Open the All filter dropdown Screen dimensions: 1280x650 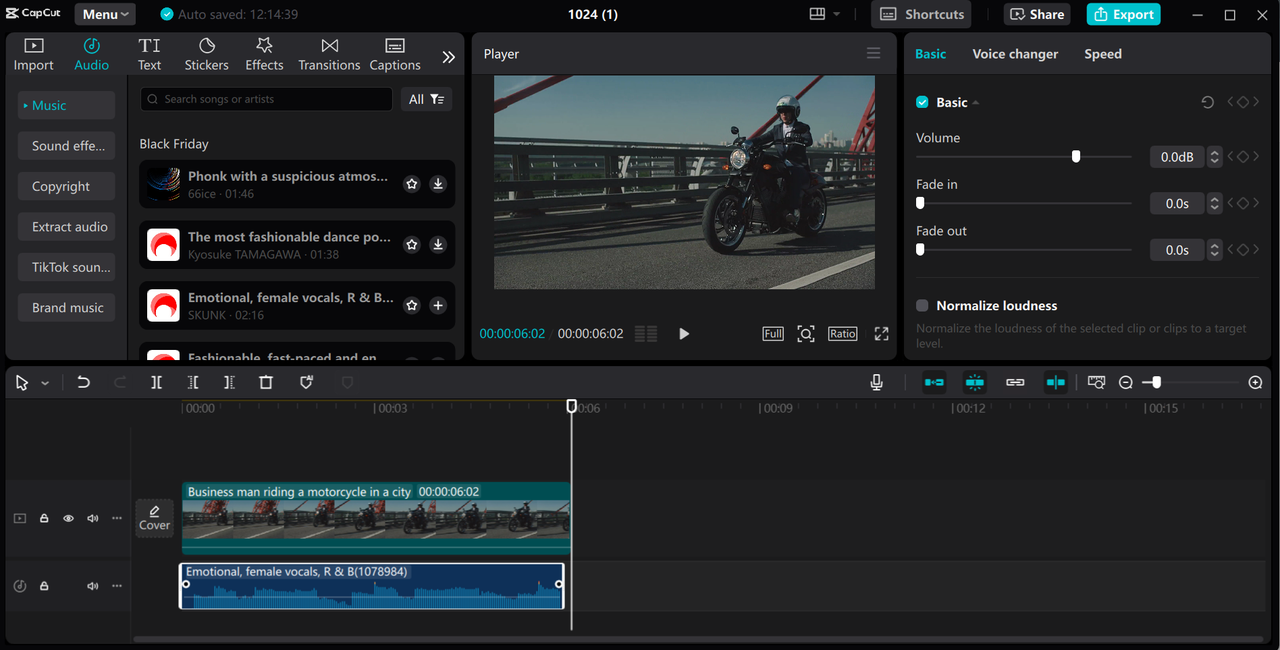pos(426,99)
